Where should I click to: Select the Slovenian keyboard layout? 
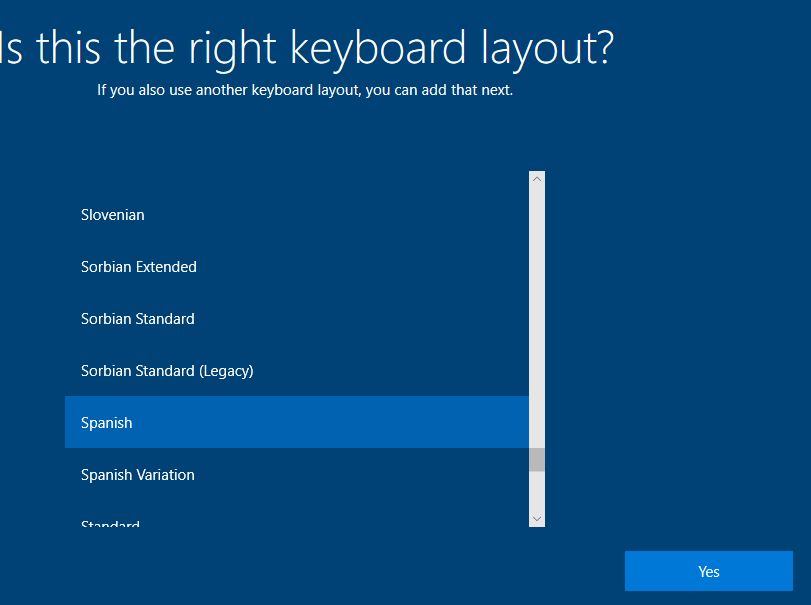pyautogui.click(x=113, y=215)
